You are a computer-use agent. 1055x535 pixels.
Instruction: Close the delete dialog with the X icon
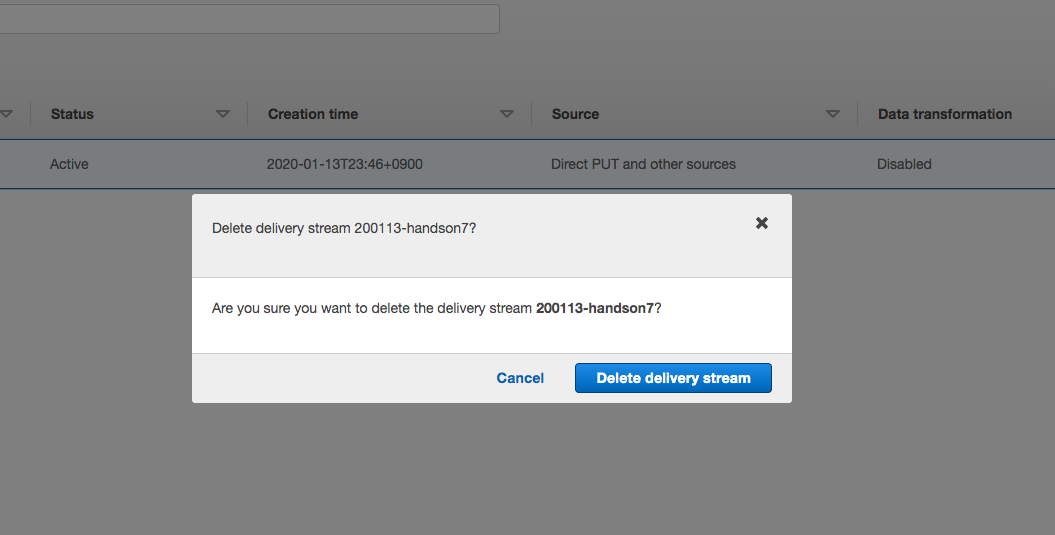[762, 223]
